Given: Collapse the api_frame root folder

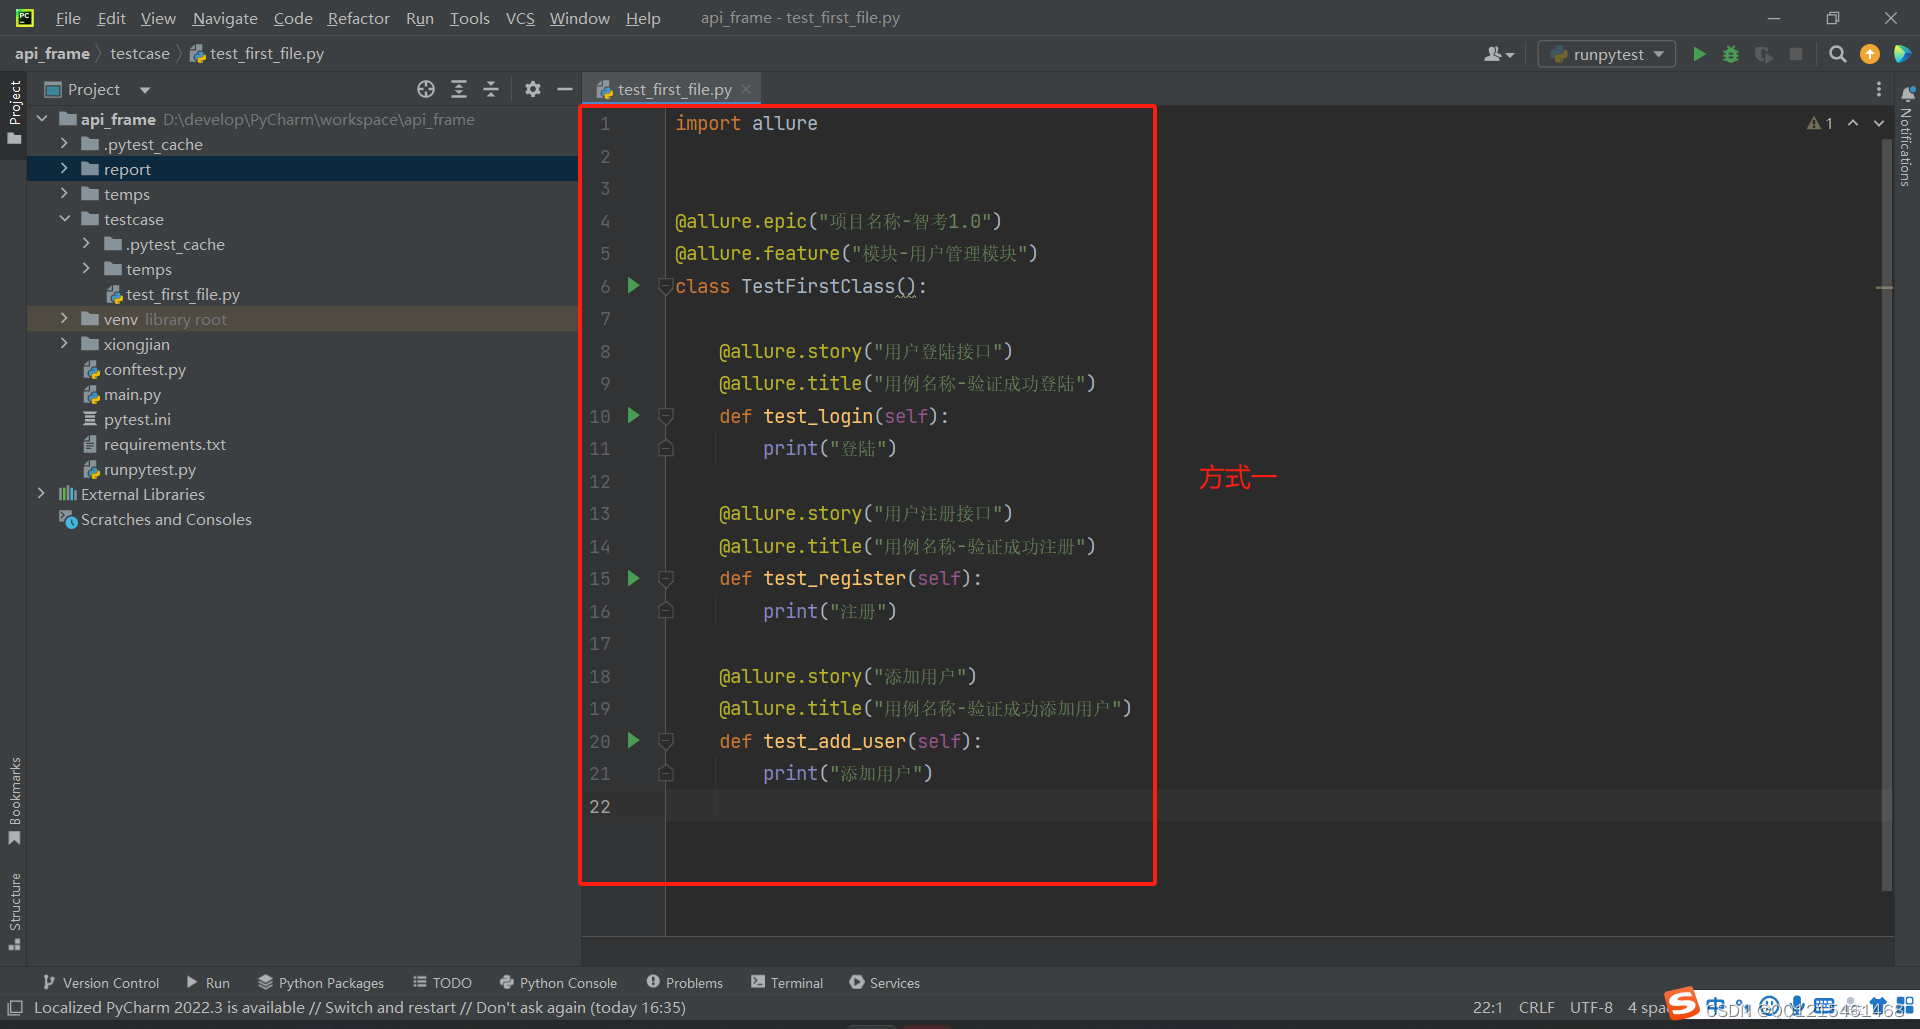Looking at the screenshot, I should (x=42, y=119).
